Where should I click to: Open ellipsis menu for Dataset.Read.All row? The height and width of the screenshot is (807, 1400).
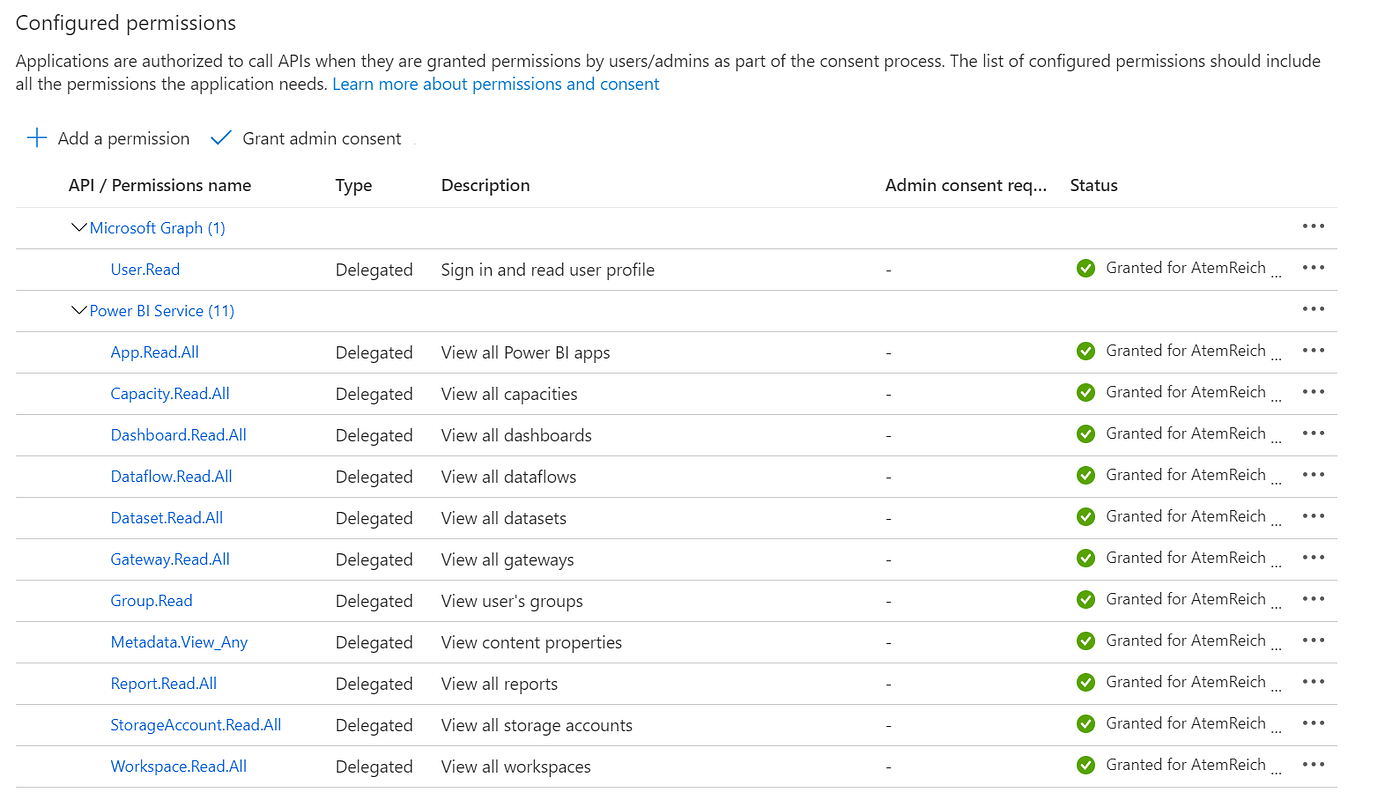tap(1313, 517)
